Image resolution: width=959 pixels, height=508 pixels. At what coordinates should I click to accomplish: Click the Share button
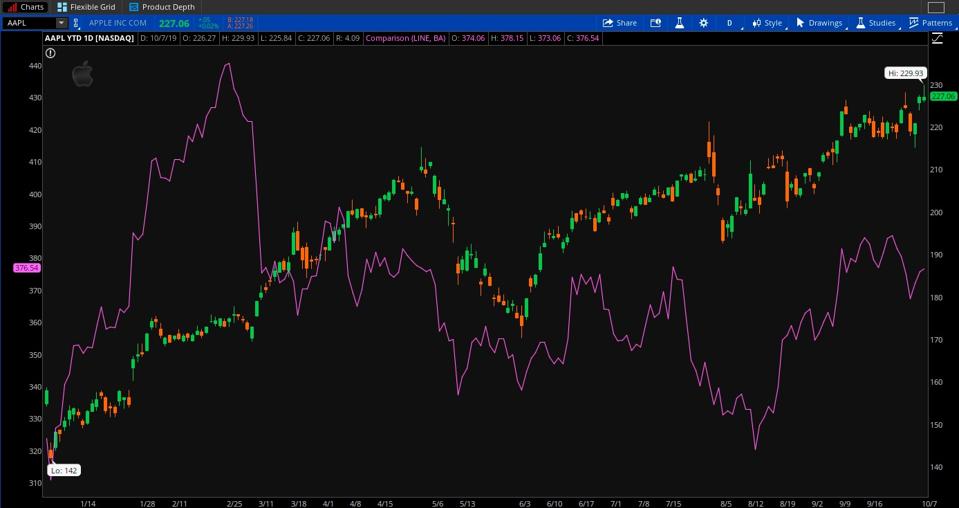620,23
